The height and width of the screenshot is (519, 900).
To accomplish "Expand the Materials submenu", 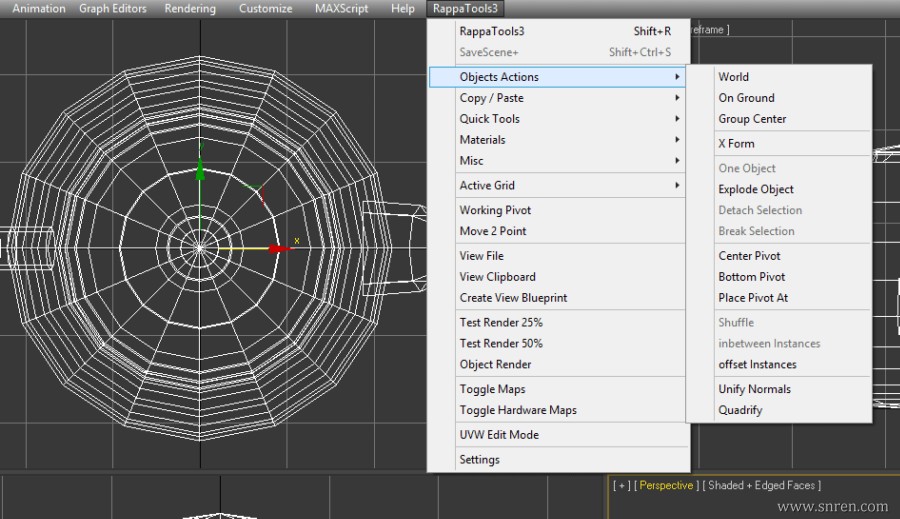I will (482, 140).
